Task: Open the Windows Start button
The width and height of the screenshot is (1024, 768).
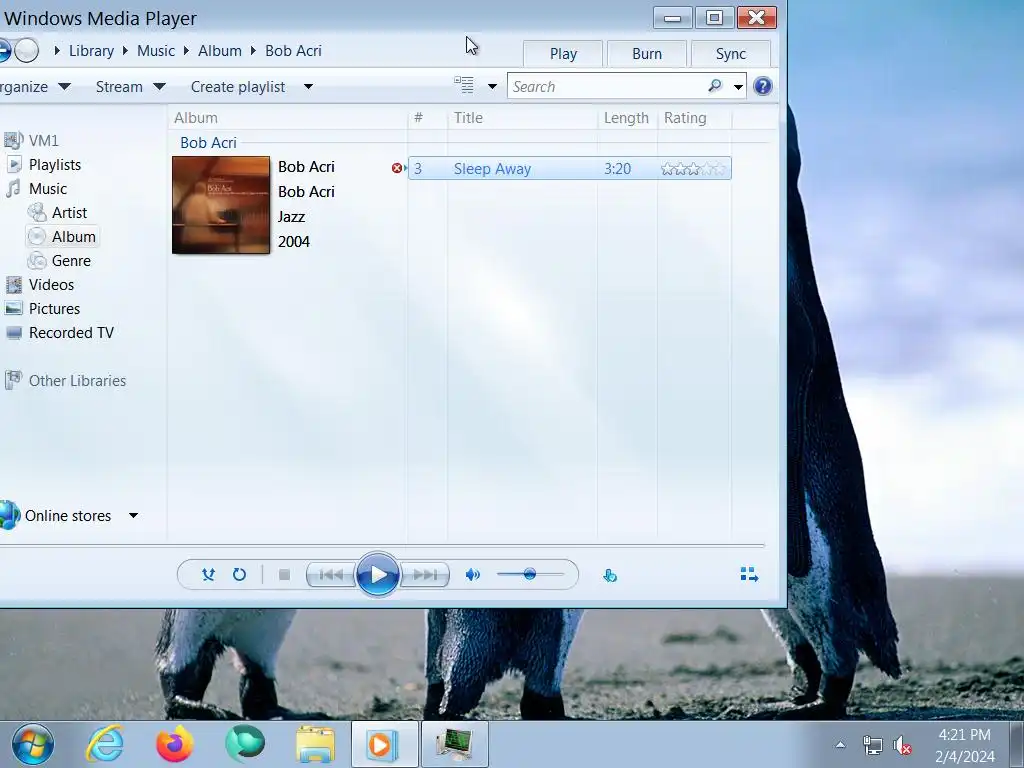Action: click(x=33, y=744)
